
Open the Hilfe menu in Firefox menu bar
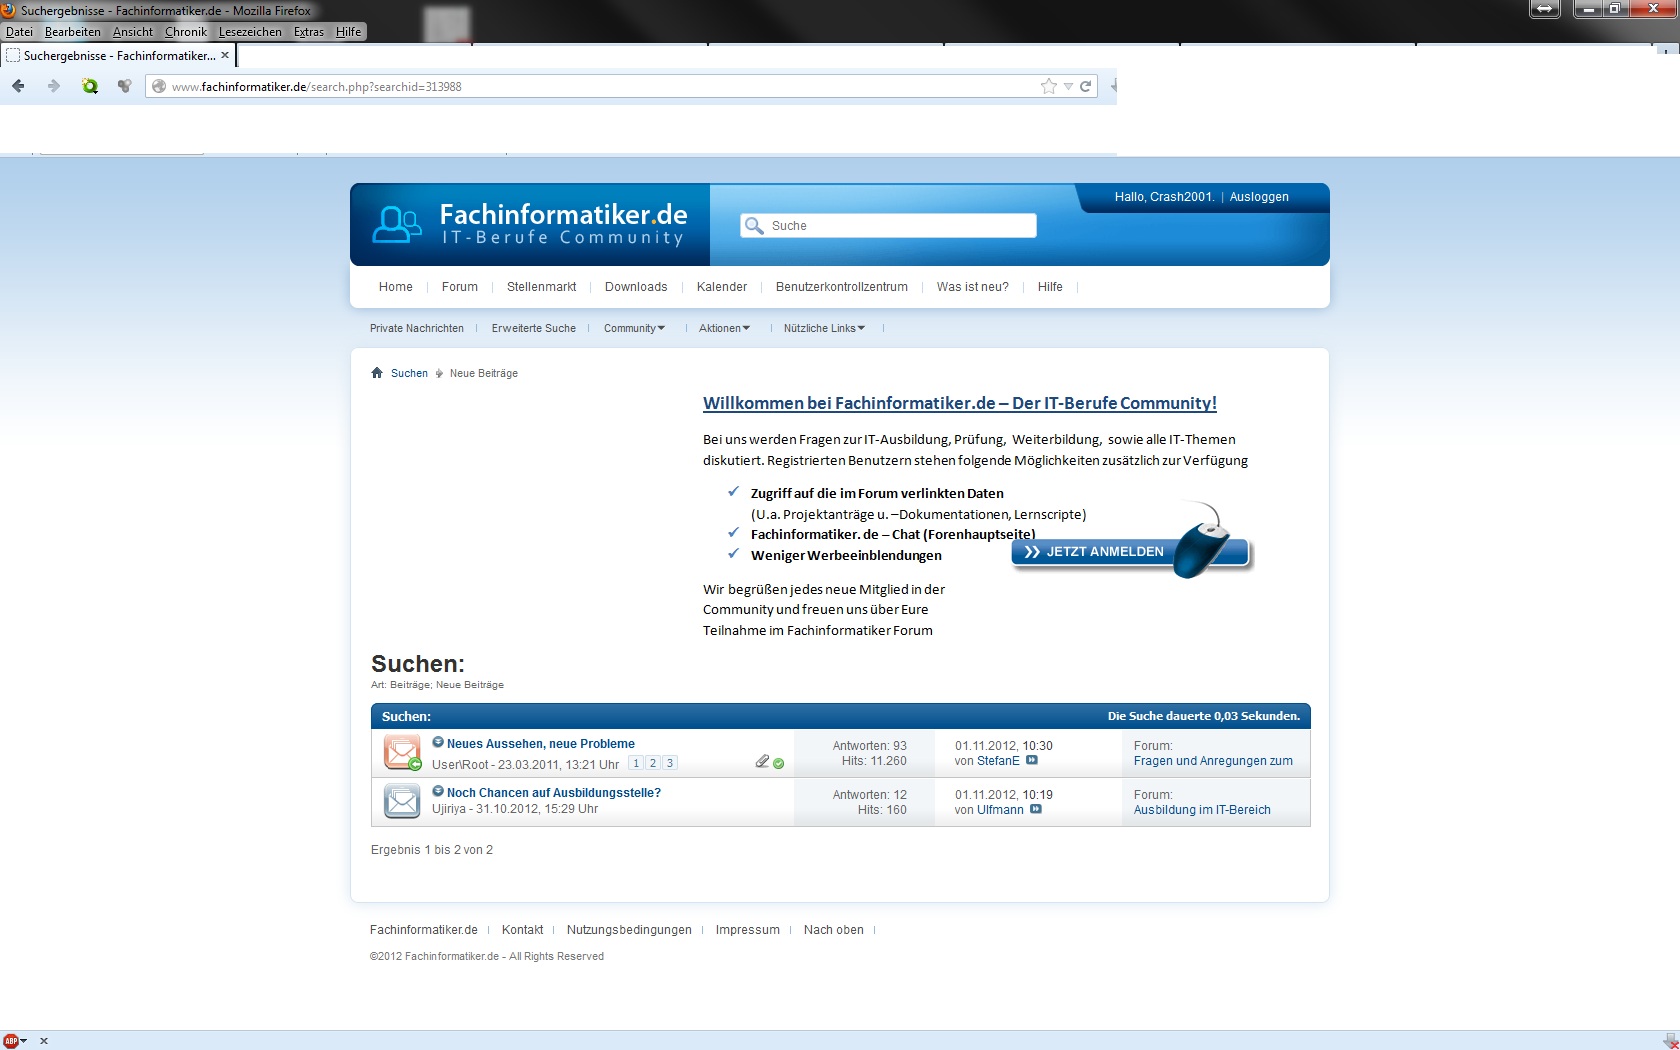point(348,31)
